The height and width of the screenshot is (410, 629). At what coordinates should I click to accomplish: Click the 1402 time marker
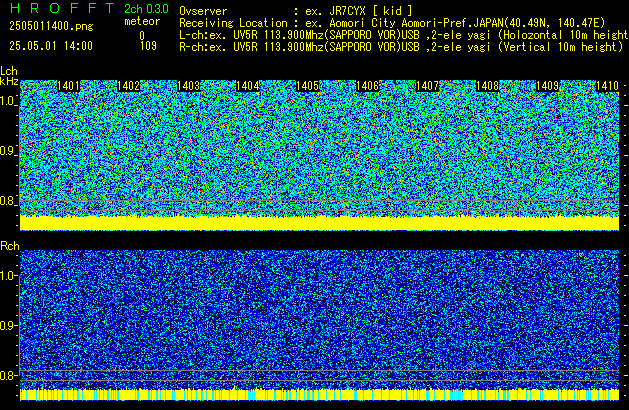(128, 86)
